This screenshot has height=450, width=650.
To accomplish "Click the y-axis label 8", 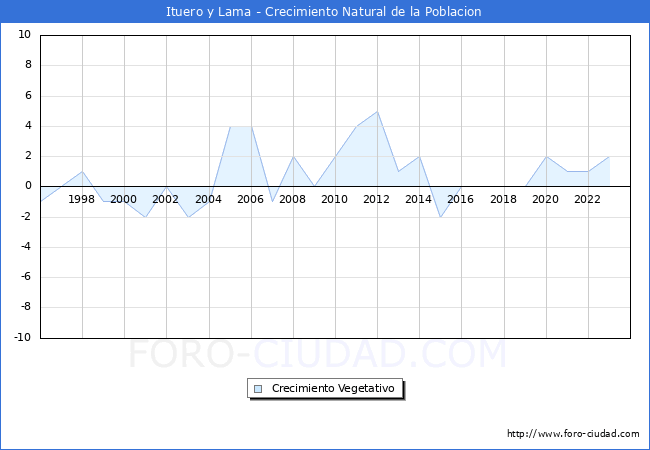I will click(28, 65).
